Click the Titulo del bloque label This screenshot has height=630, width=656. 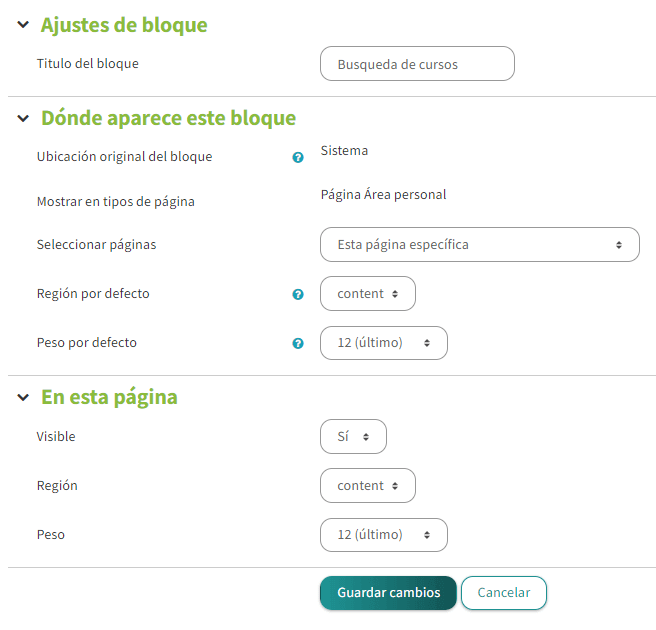(x=87, y=64)
